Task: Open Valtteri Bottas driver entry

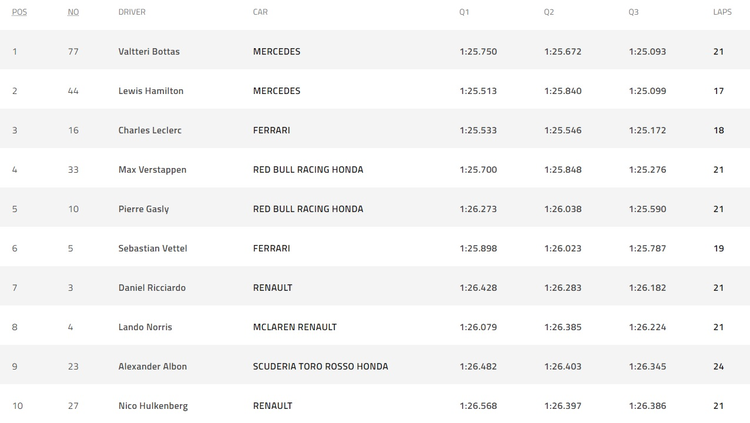Action: (x=149, y=52)
